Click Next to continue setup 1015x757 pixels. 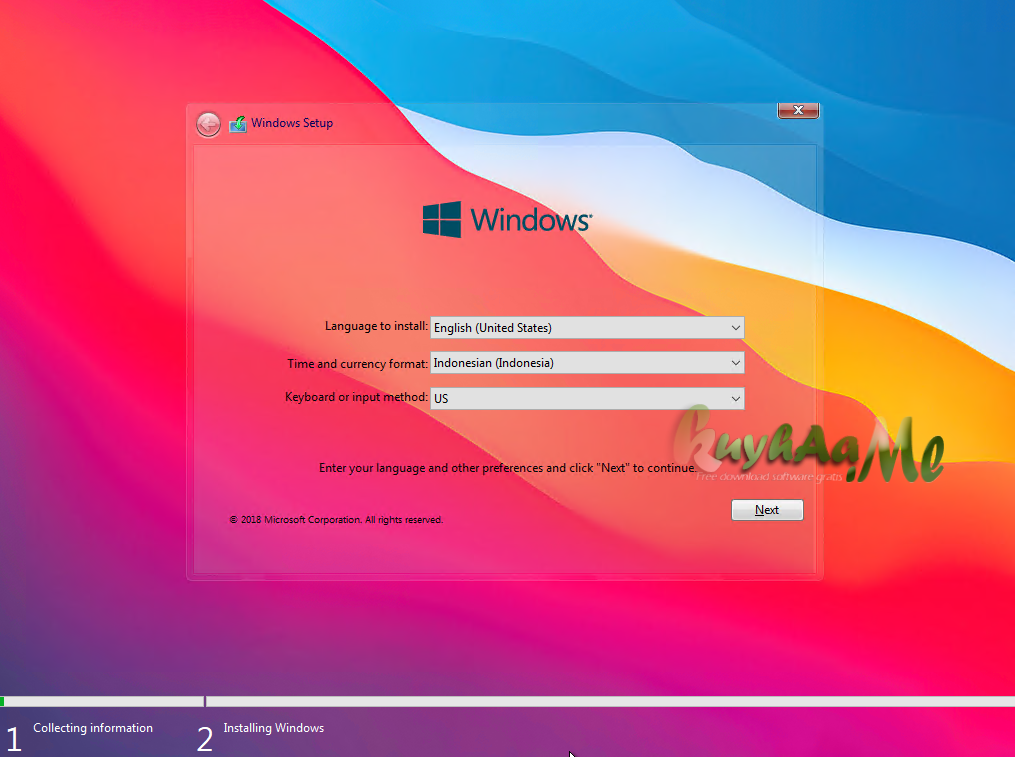coord(767,510)
